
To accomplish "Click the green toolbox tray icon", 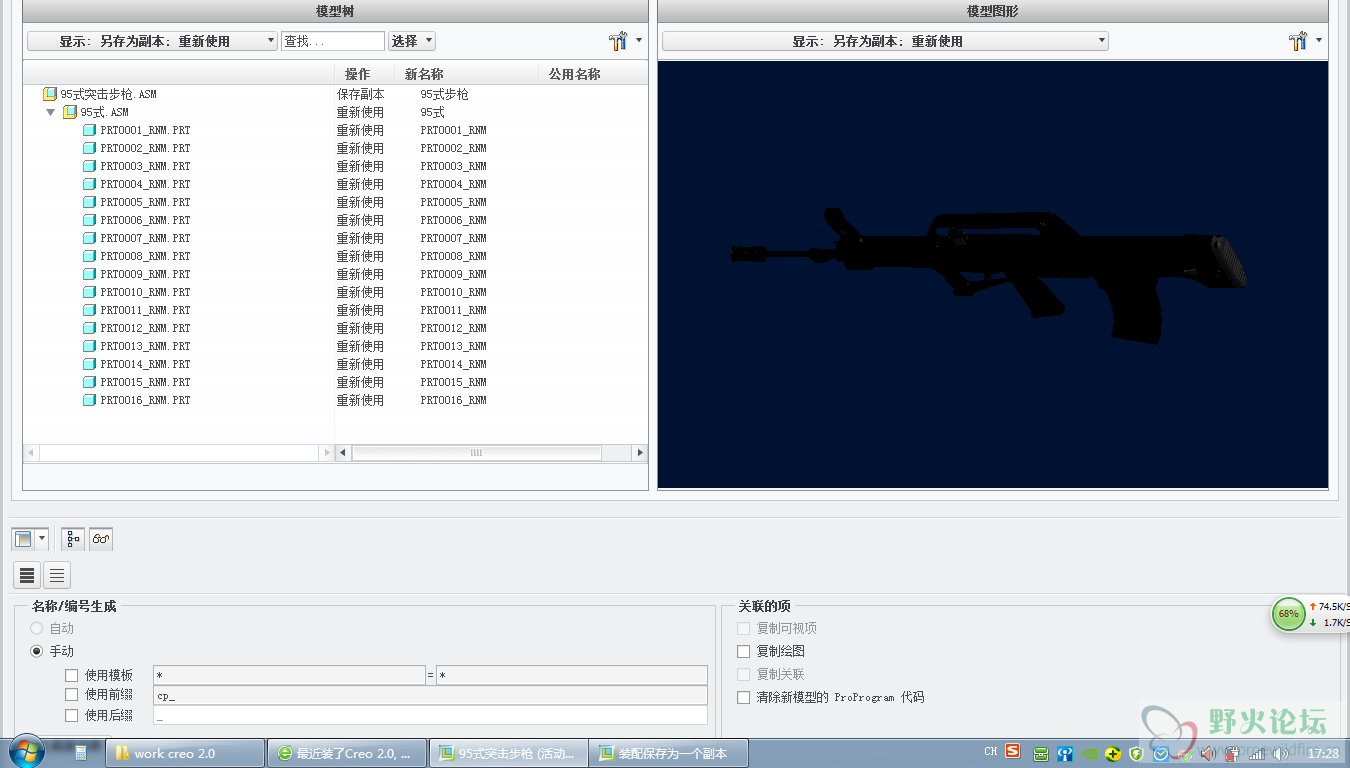I will click(1041, 753).
